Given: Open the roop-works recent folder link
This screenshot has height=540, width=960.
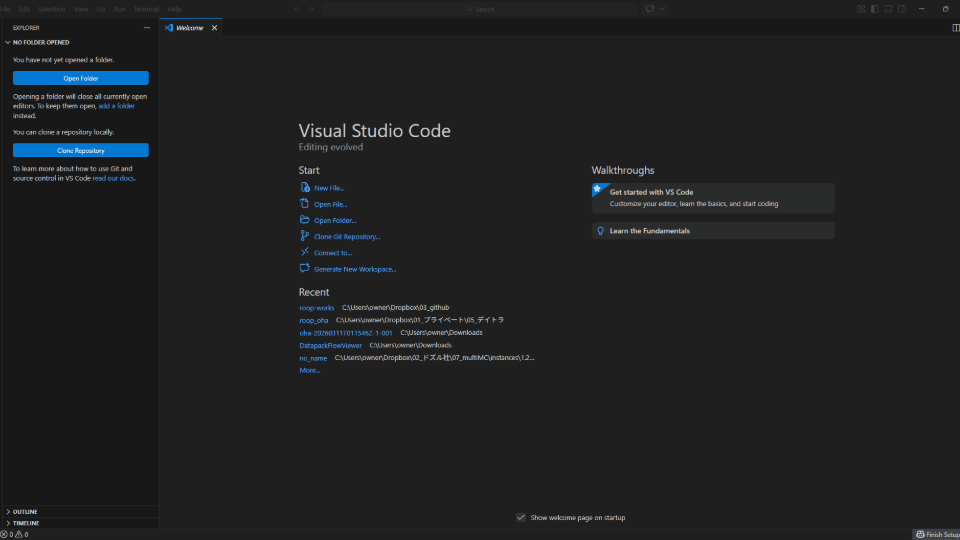Looking at the screenshot, I should 317,308.
